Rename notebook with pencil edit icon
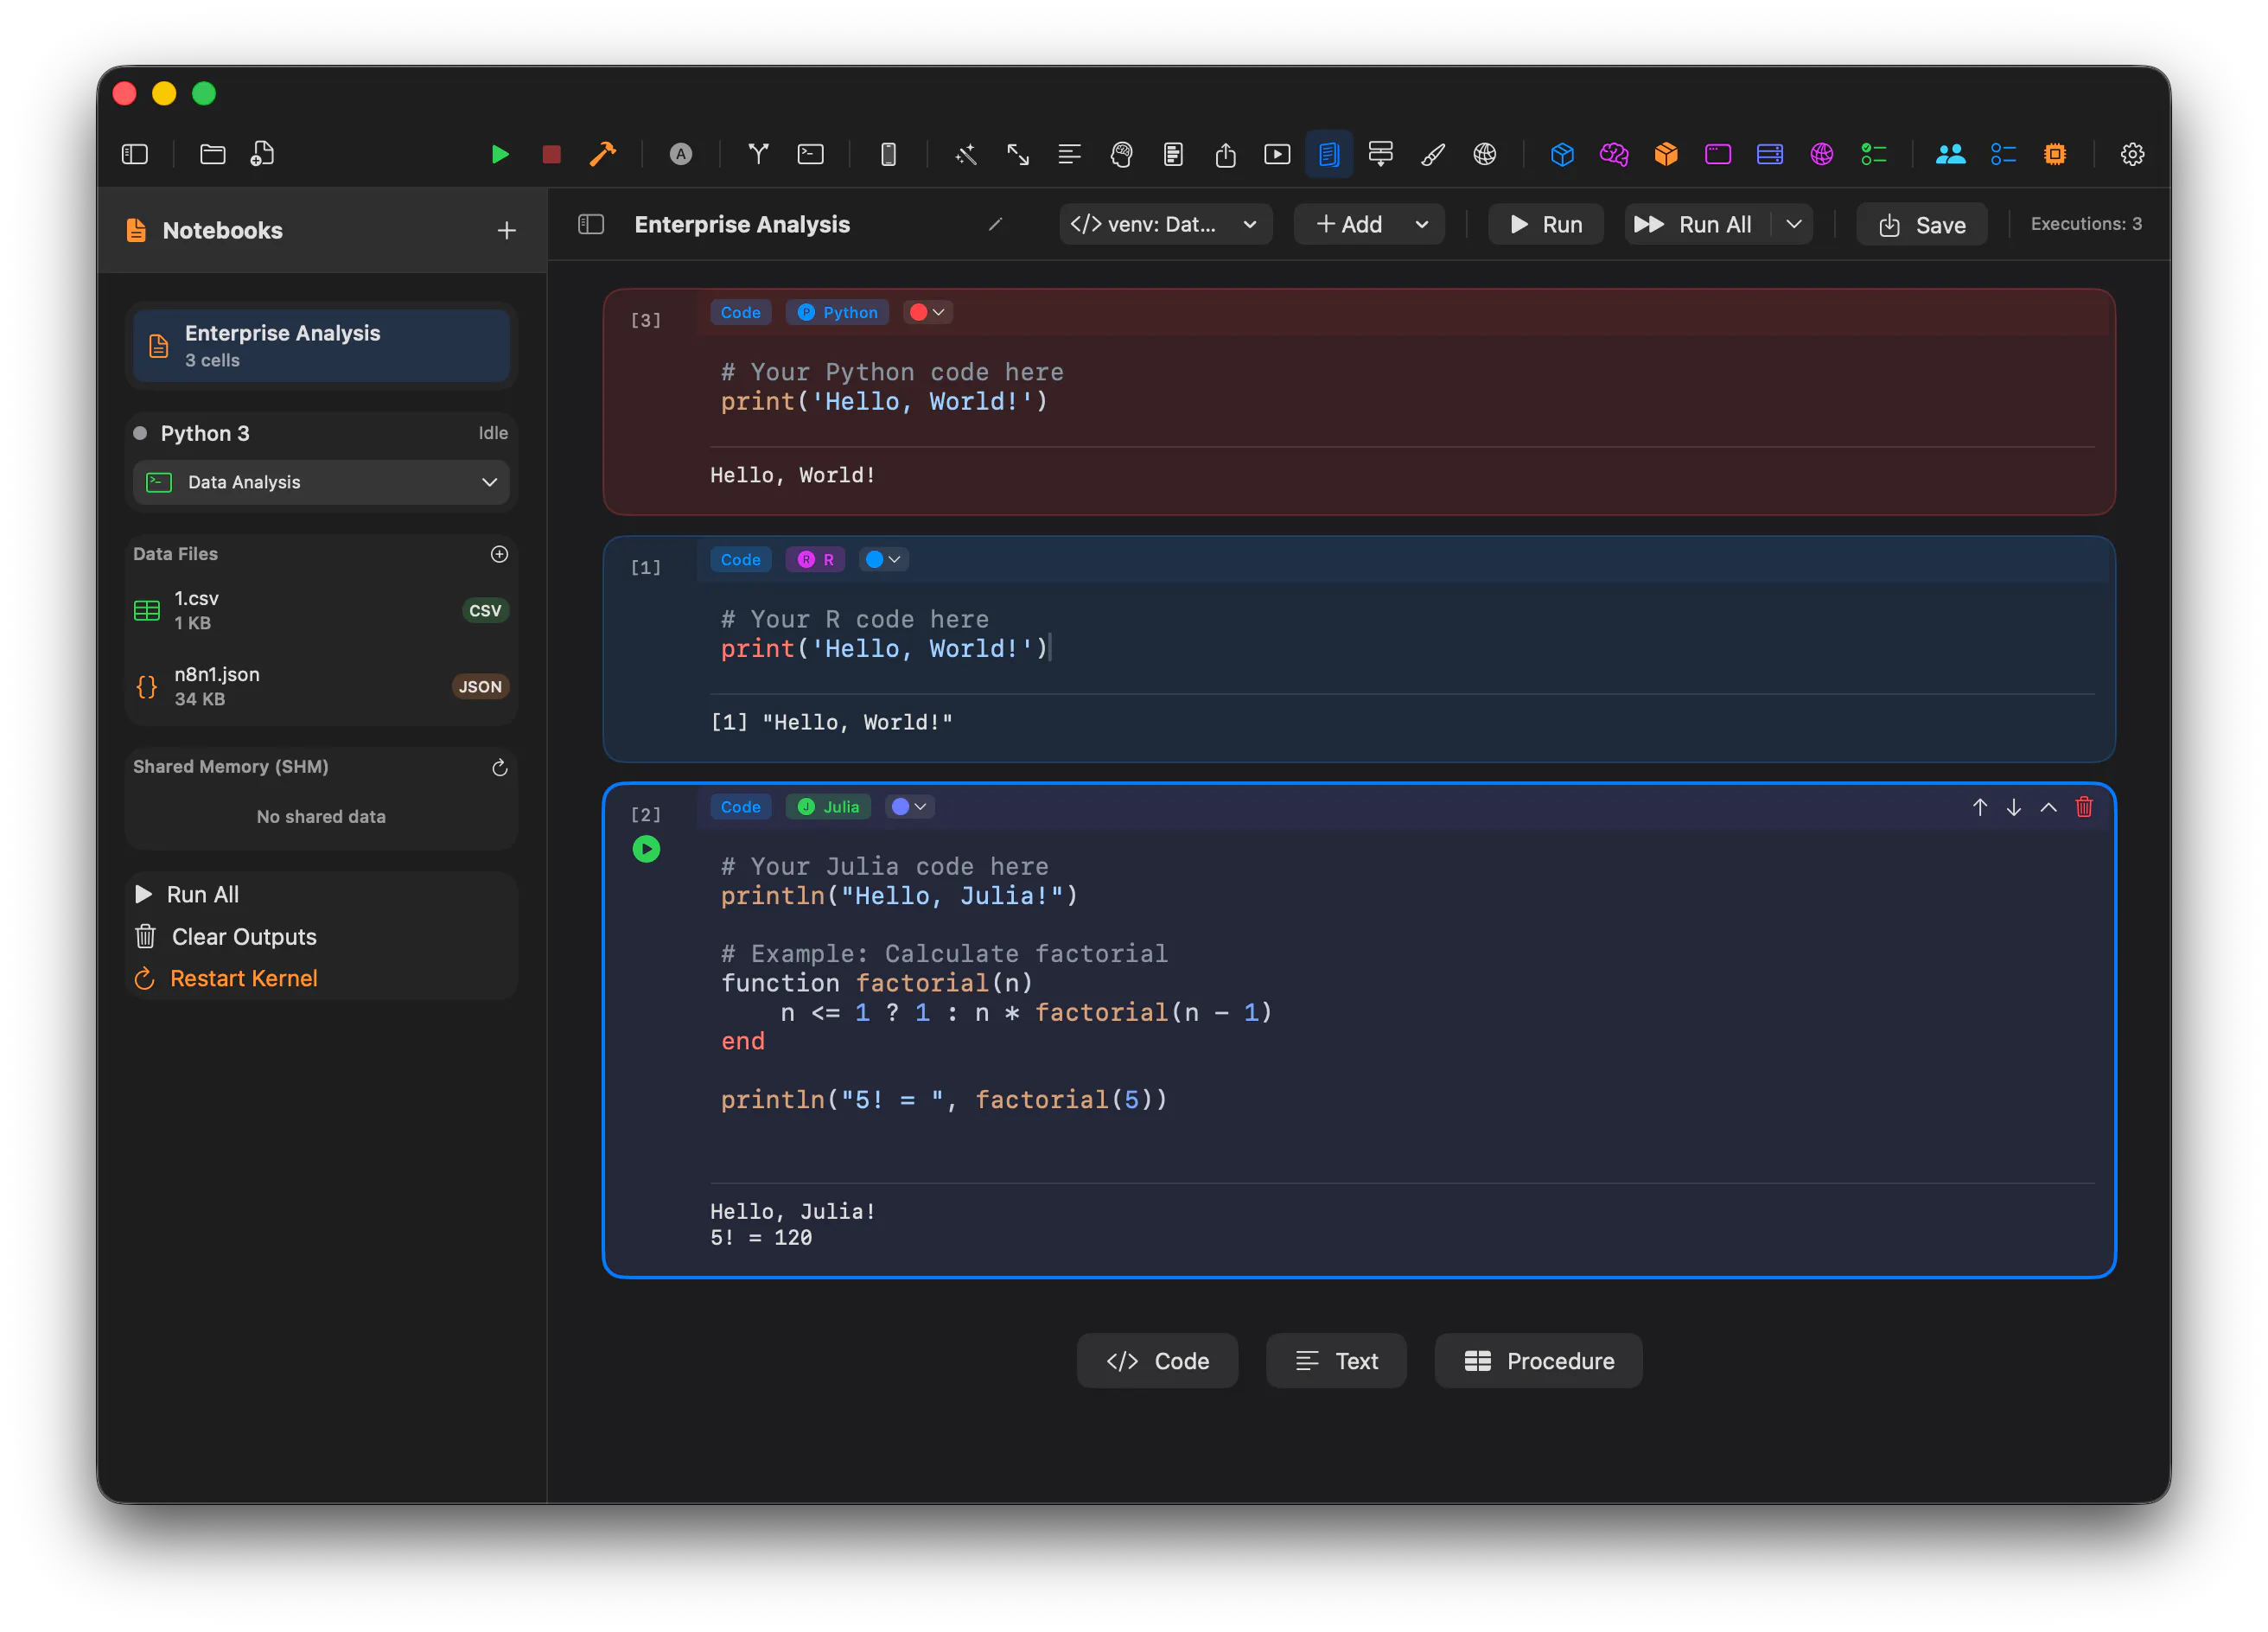The image size is (2268, 1632). click(995, 225)
